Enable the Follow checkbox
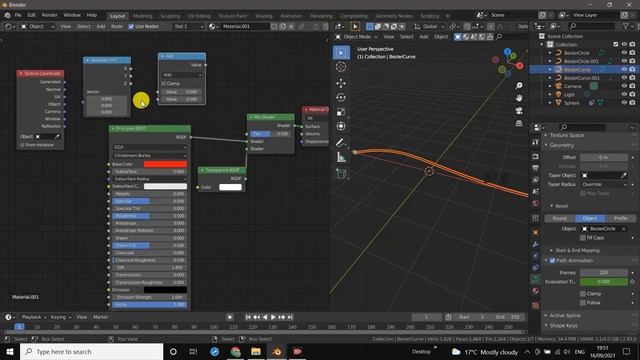Screen dimensions: 640x360 point(583,303)
